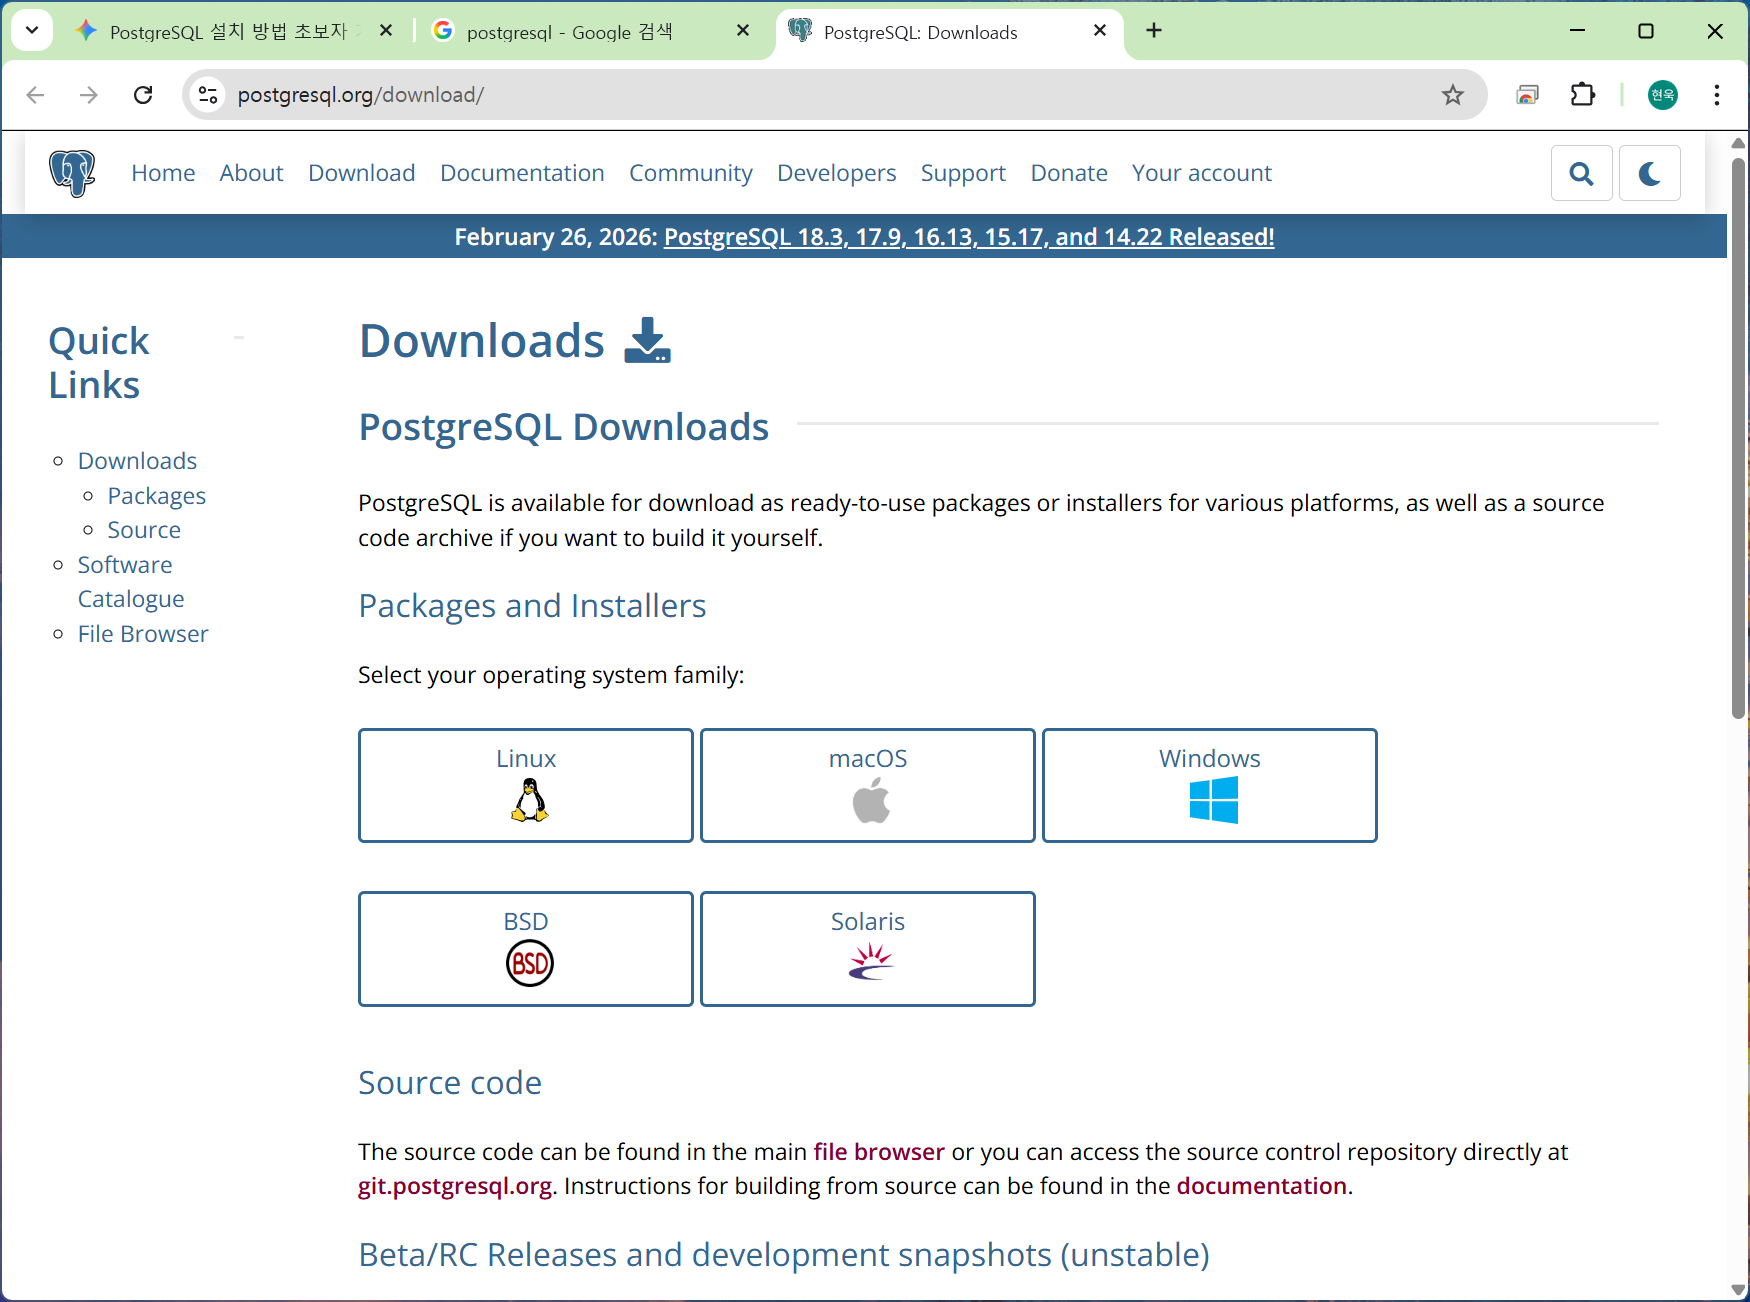Image resolution: width=1750 pixels, height=1302 pixels.
Task: Click the vertical page scrollbar thumb
Action: (1738, 436)
